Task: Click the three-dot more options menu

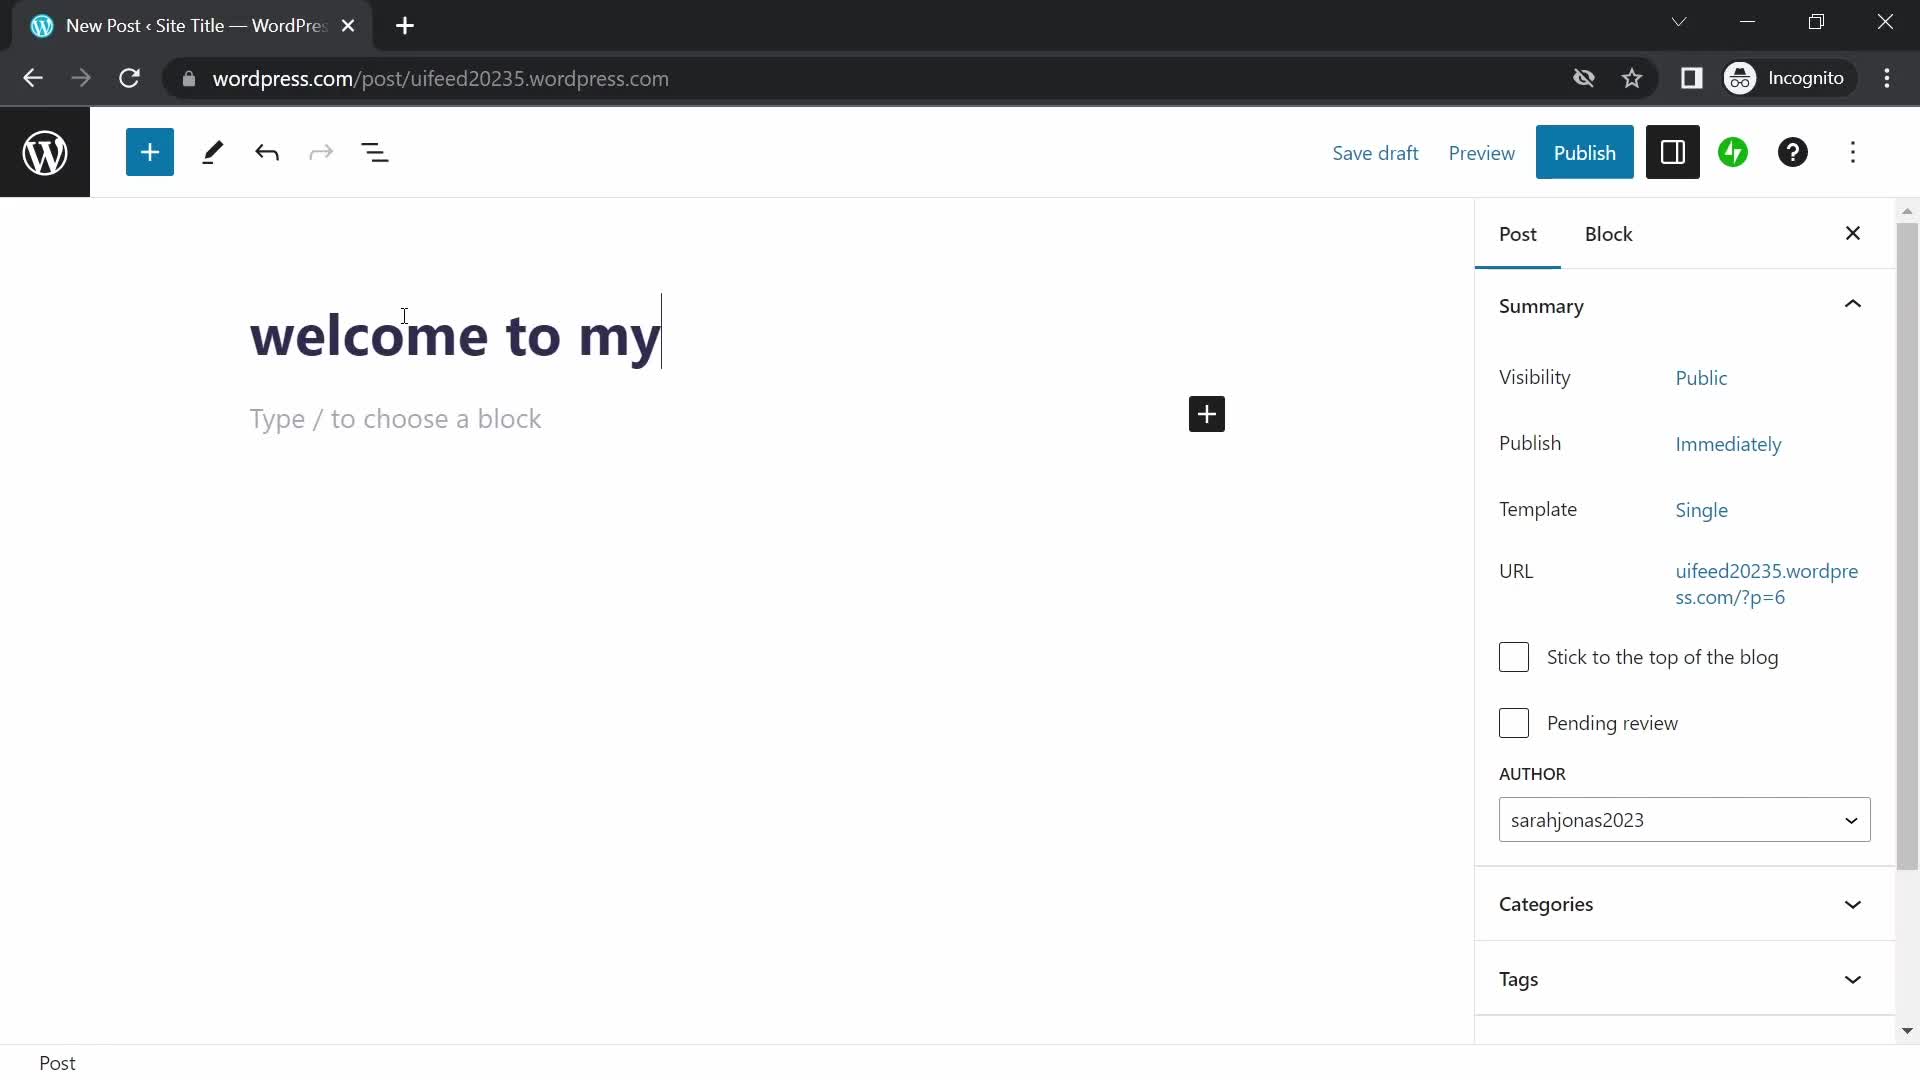Action: (1853, 152)
